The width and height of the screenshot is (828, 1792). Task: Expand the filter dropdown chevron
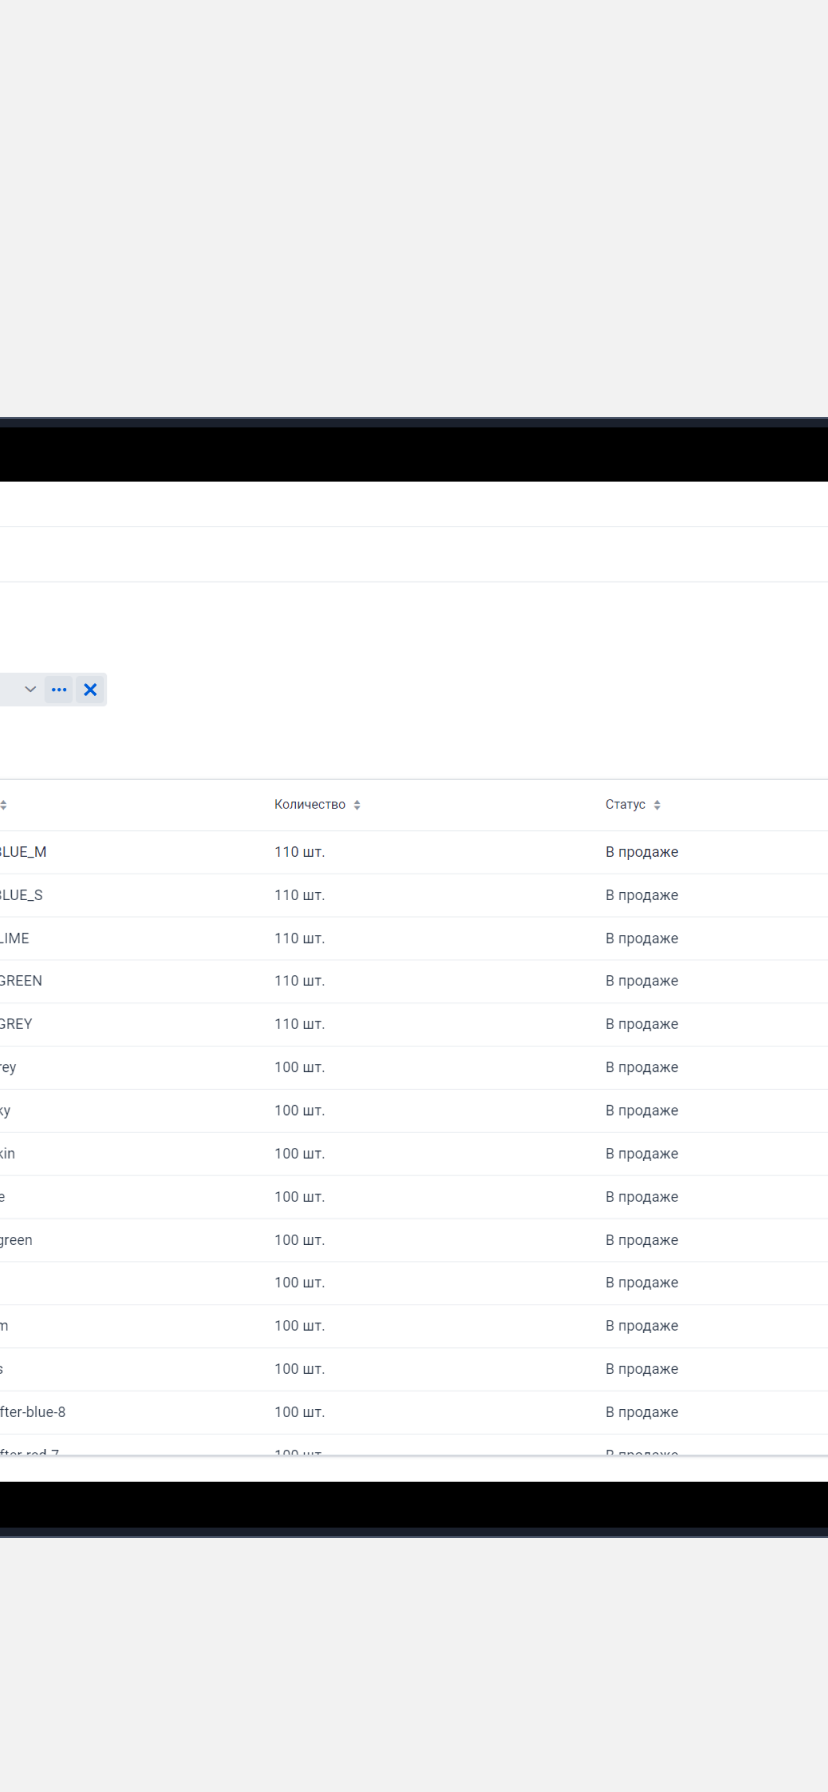(30, 690)
